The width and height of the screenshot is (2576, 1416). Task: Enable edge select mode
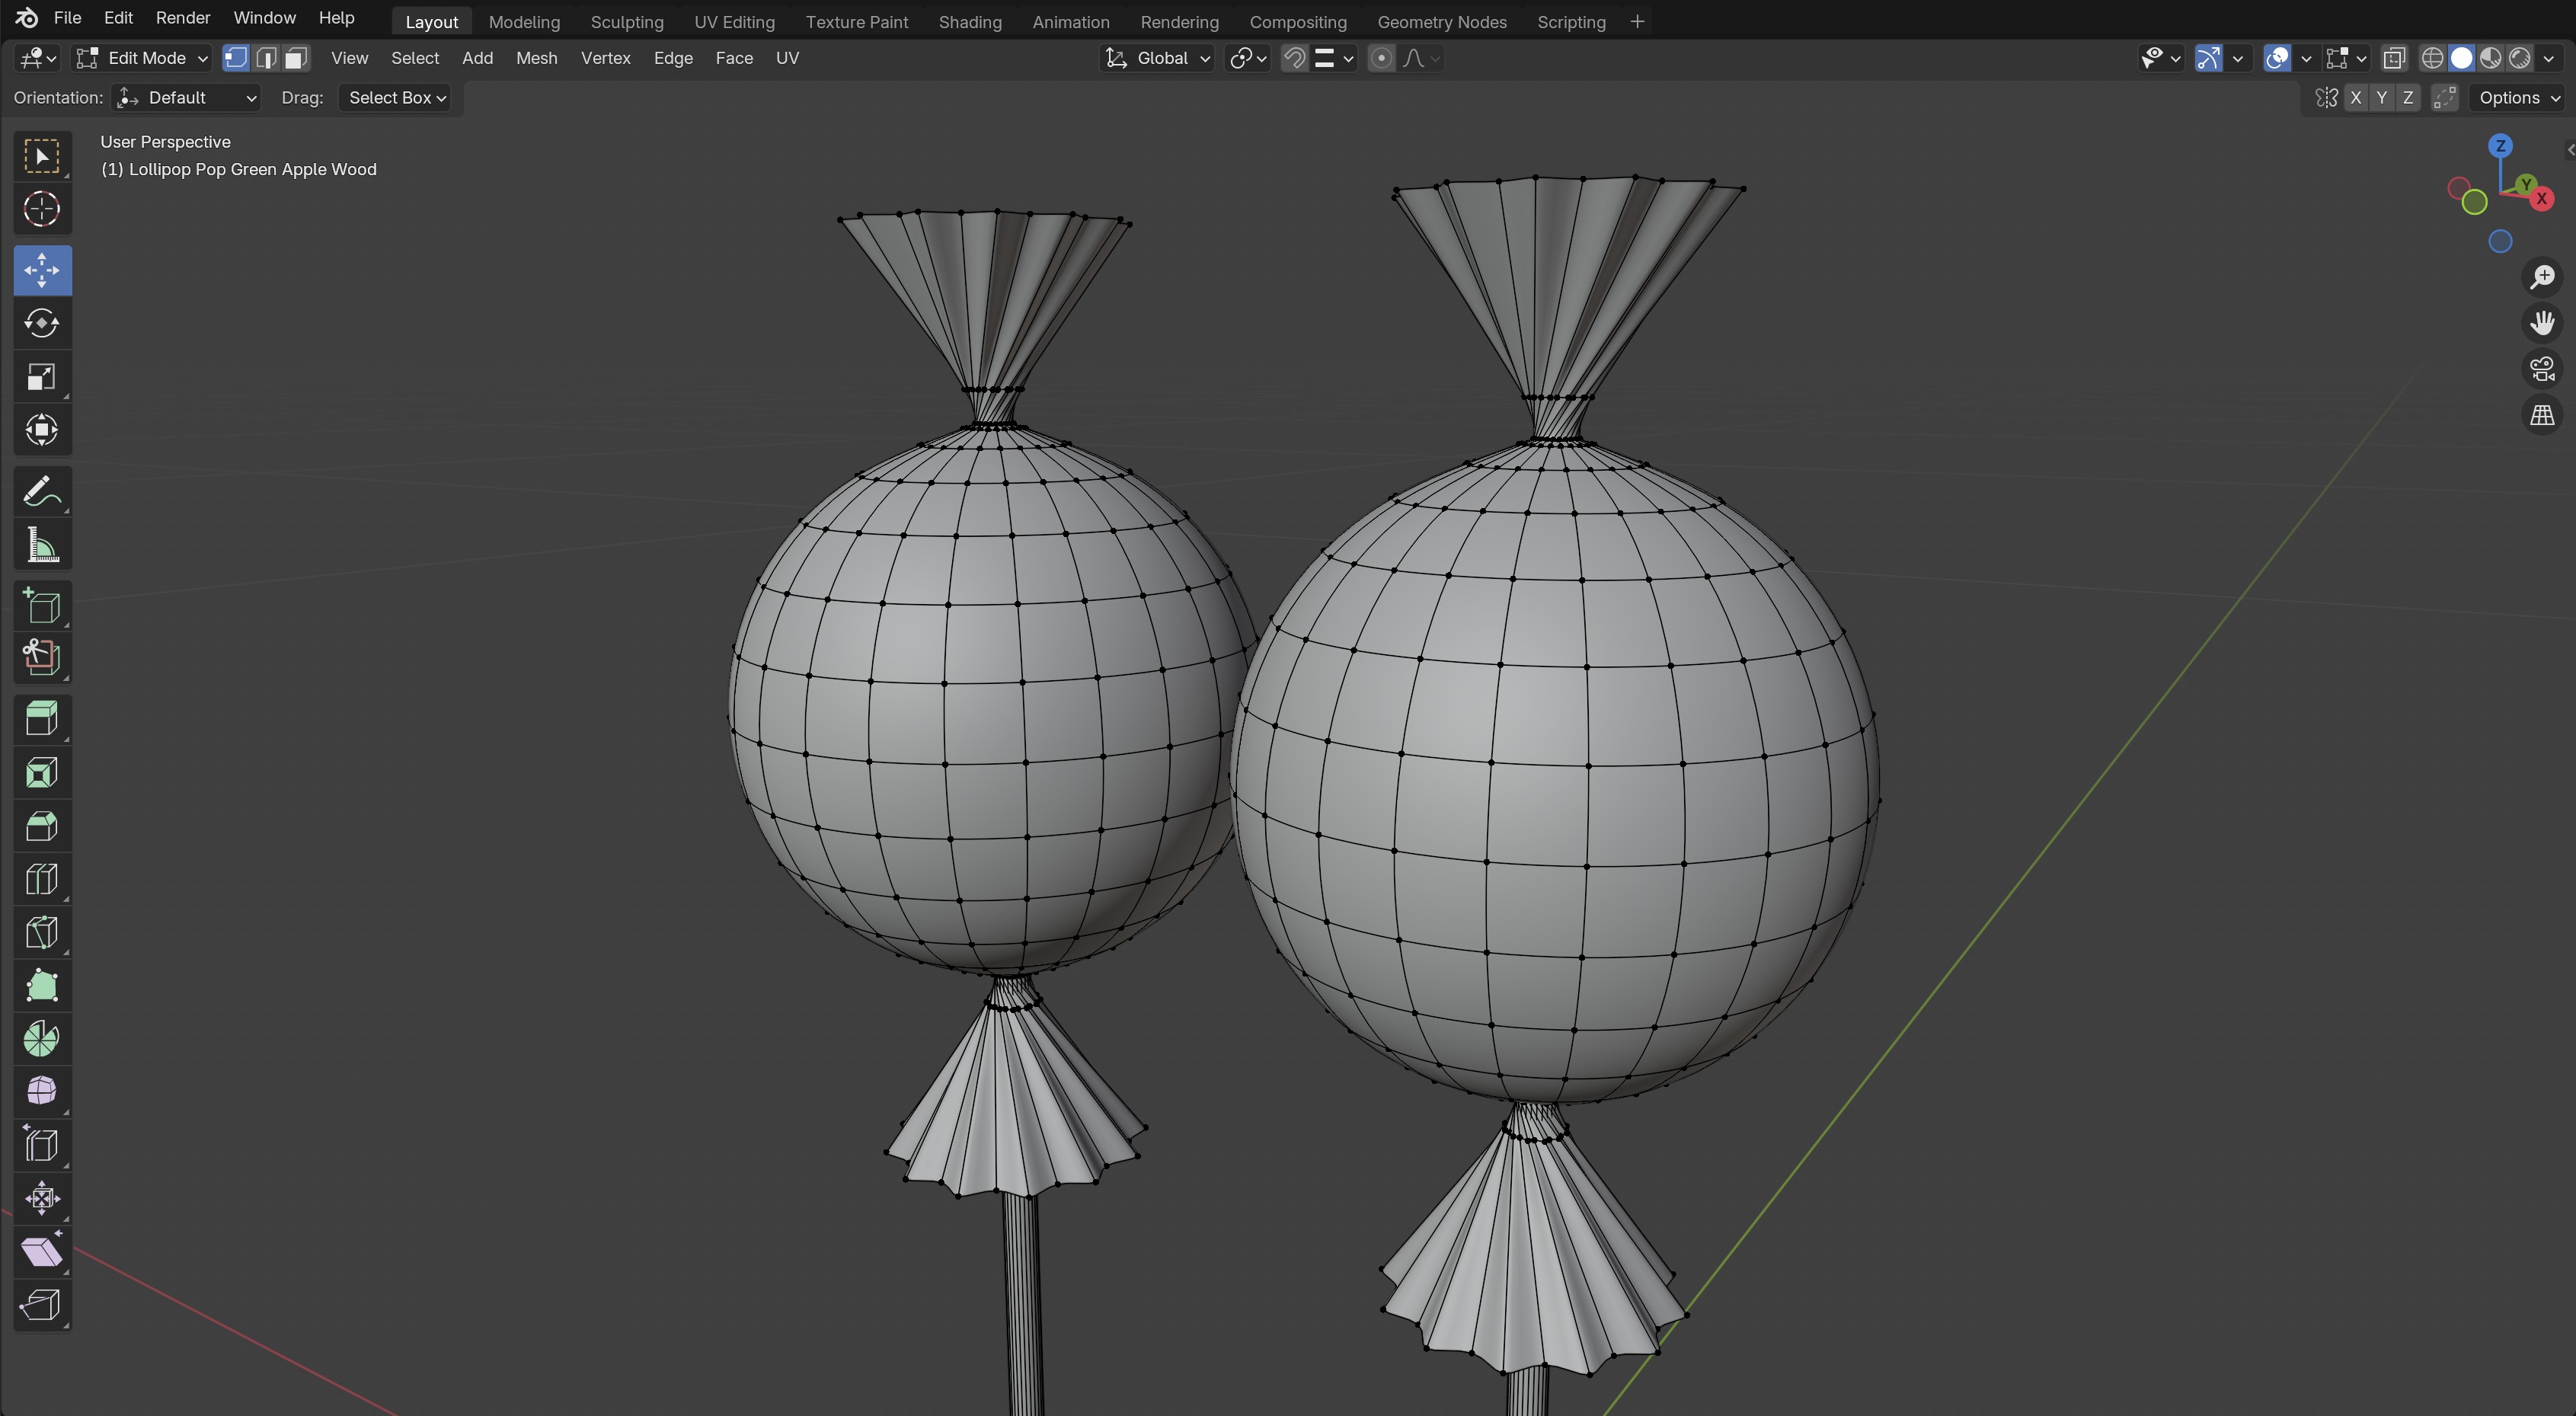pos(266,58)
